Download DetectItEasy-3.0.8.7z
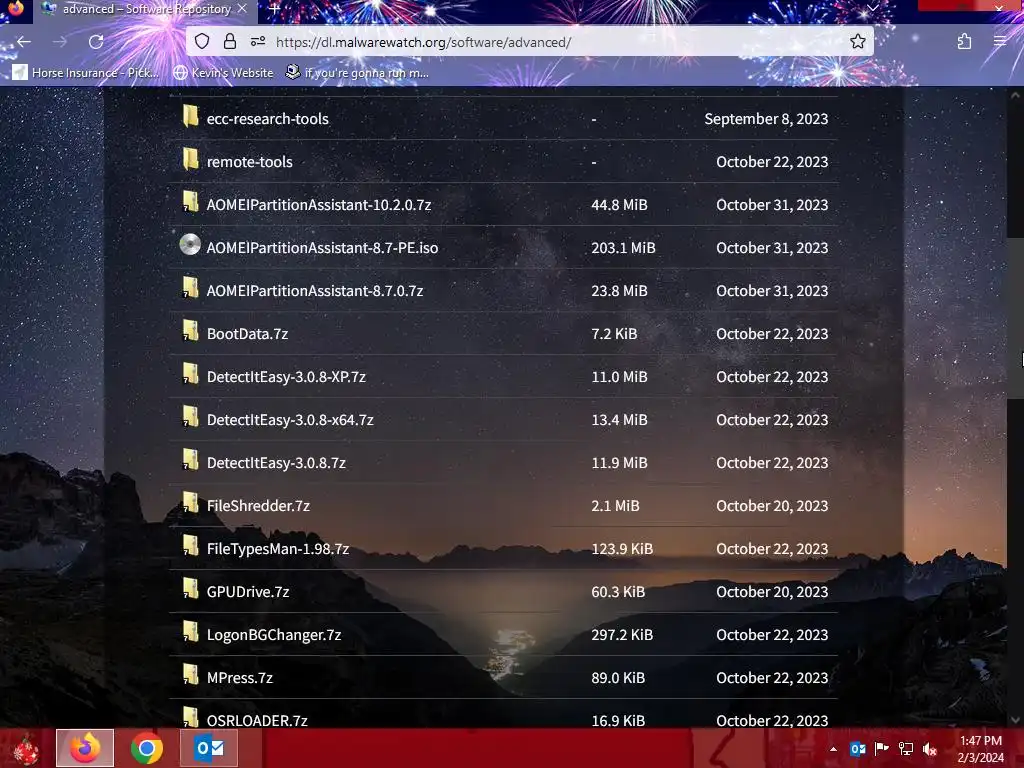The image size is (1024, 768). (276, 463)
